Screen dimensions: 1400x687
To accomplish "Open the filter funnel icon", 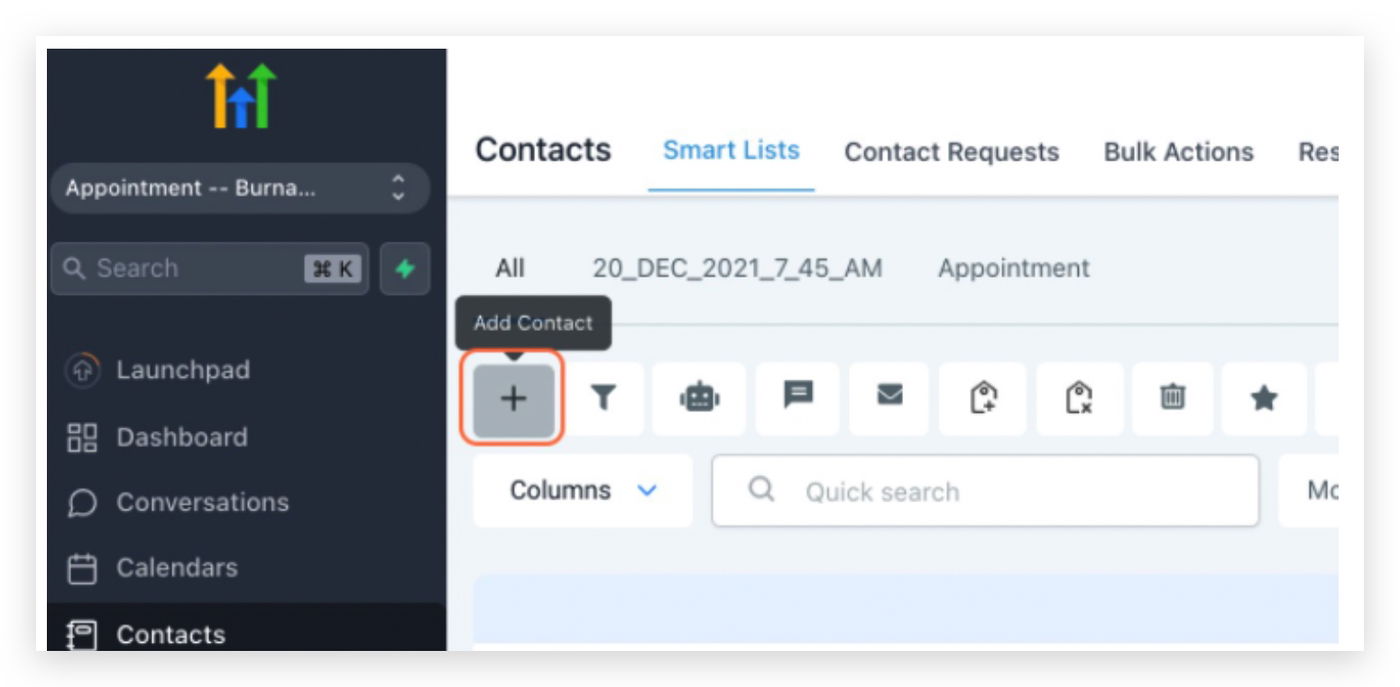I will tap(603, 399).
